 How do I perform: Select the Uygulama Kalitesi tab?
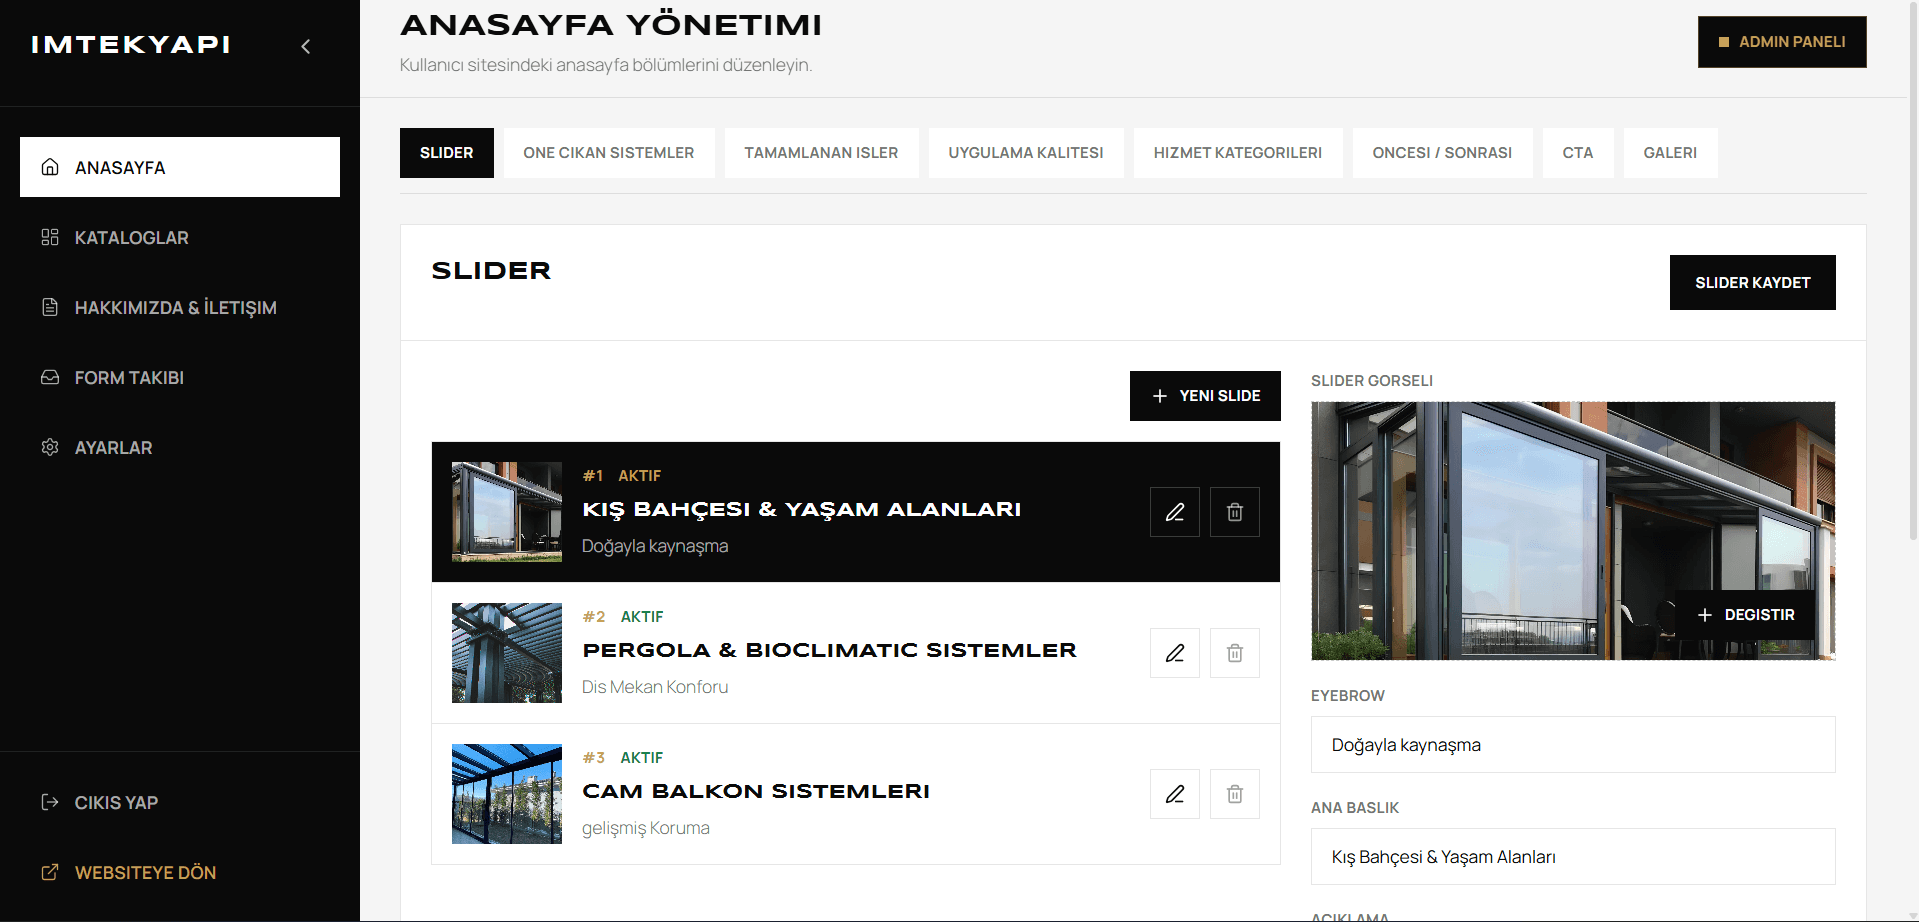pos(1026,153)
